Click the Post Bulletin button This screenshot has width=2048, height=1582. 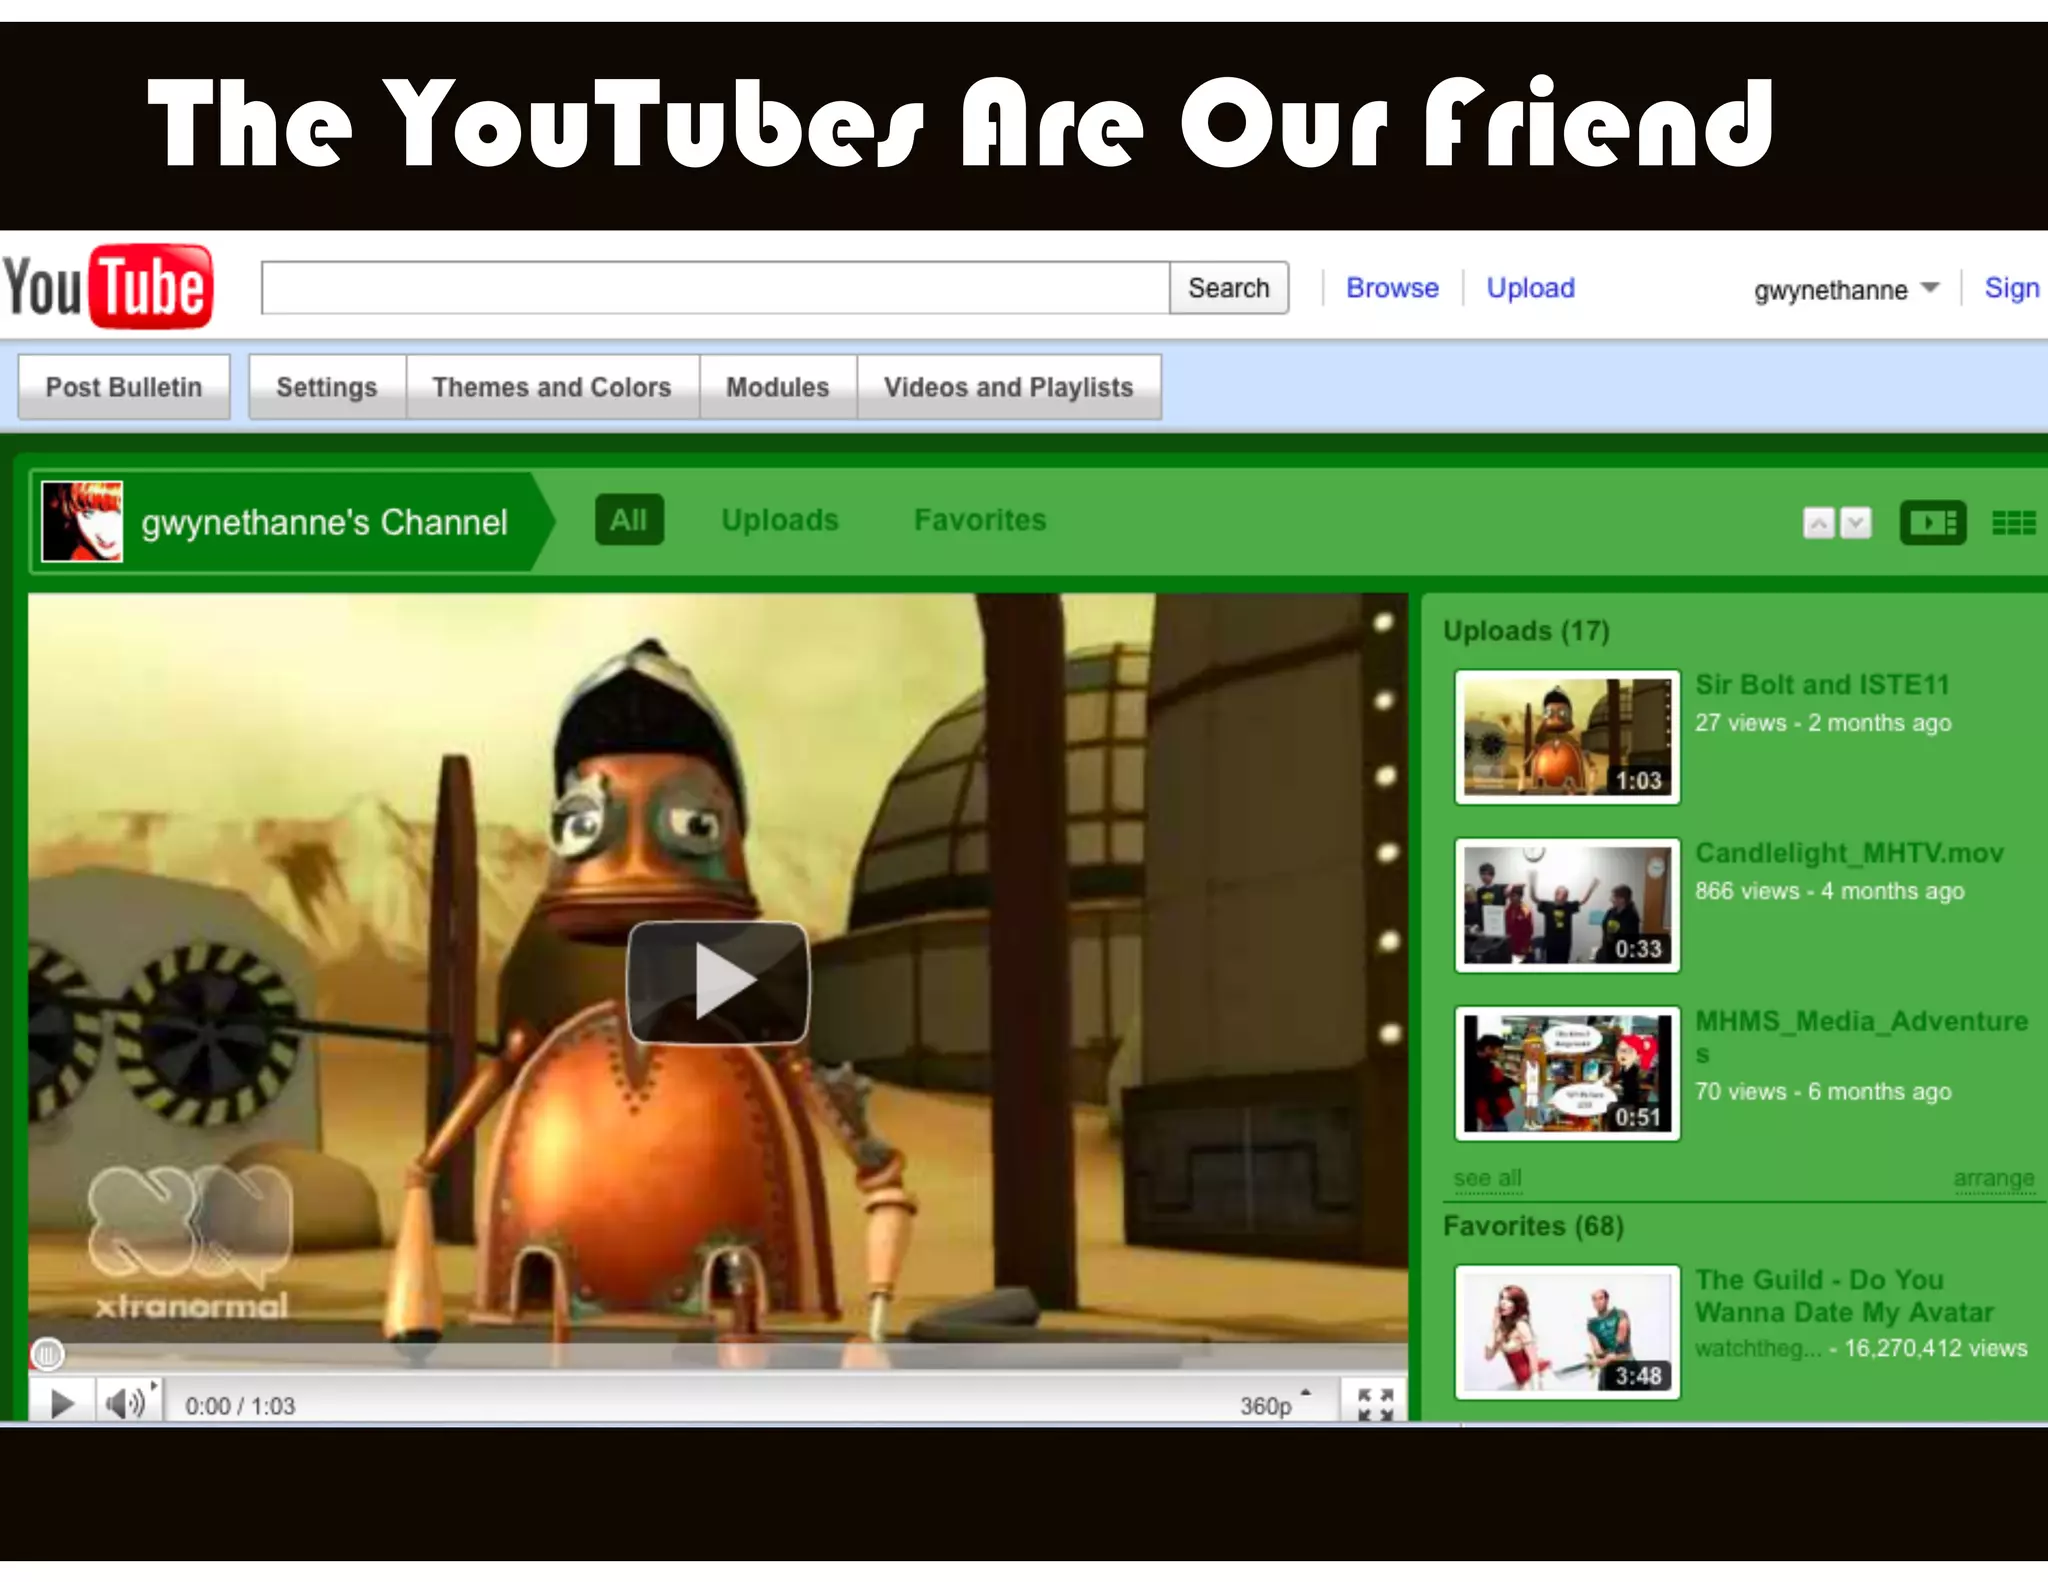tap(124, 387)
